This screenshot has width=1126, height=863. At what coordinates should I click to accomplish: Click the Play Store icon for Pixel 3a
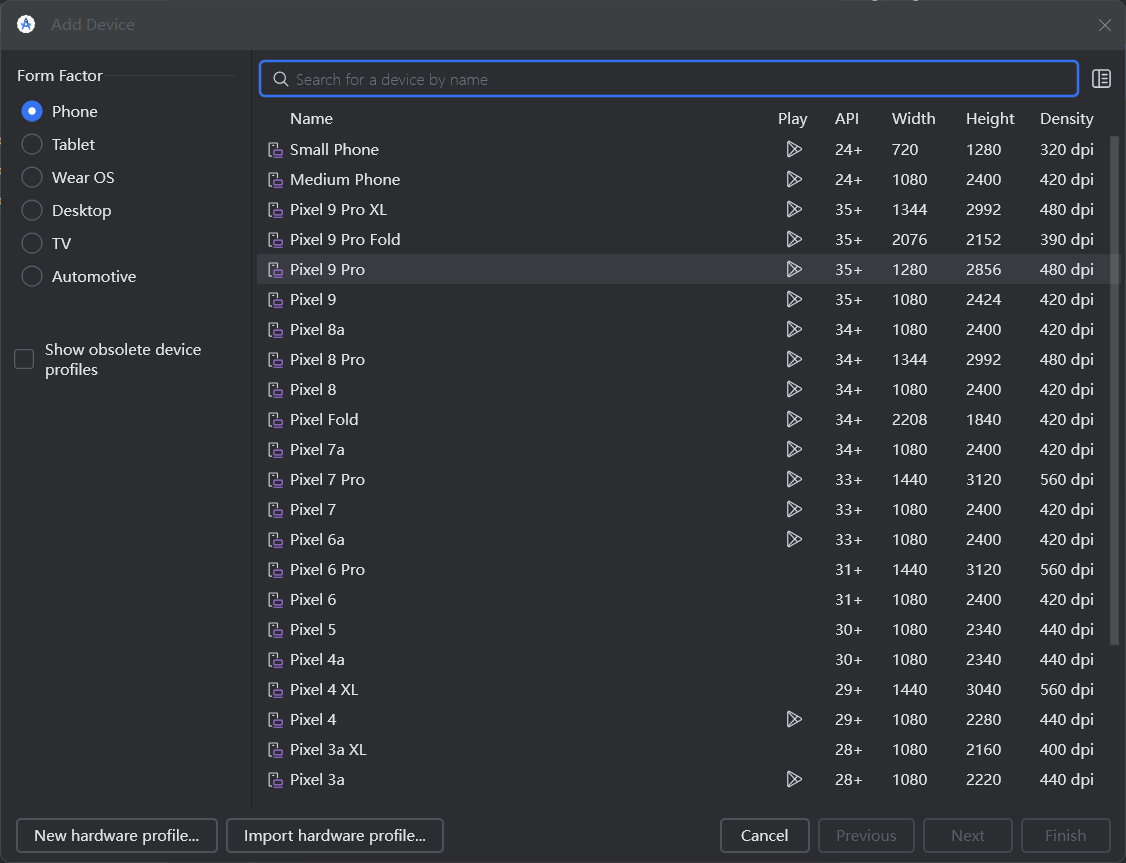[x=794, y=779]
